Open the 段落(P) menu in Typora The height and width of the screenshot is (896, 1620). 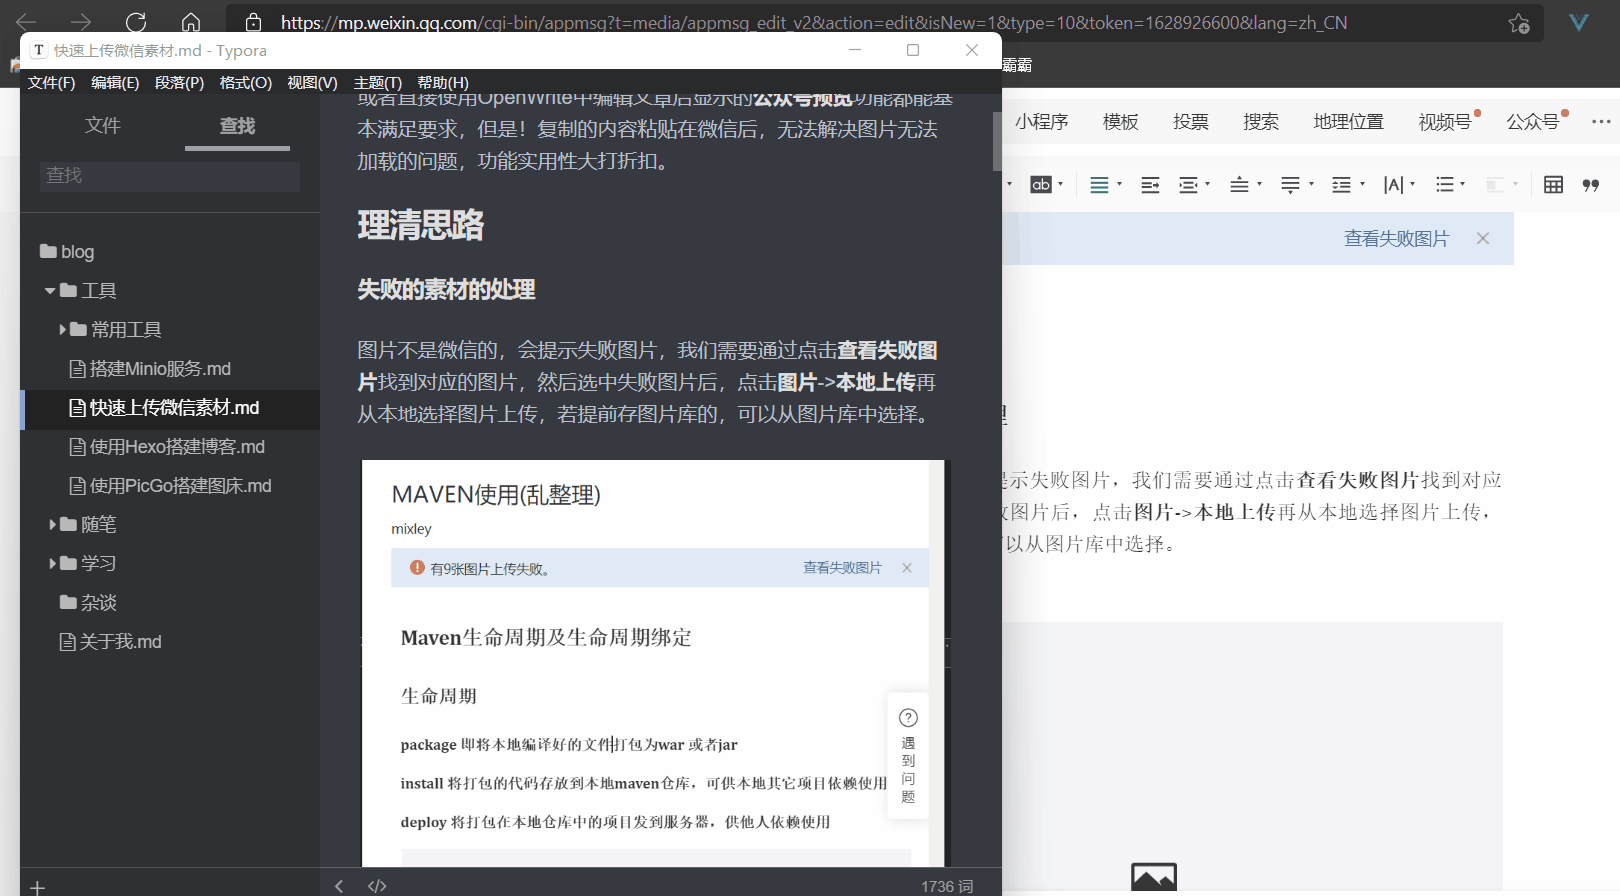[179, 82]
